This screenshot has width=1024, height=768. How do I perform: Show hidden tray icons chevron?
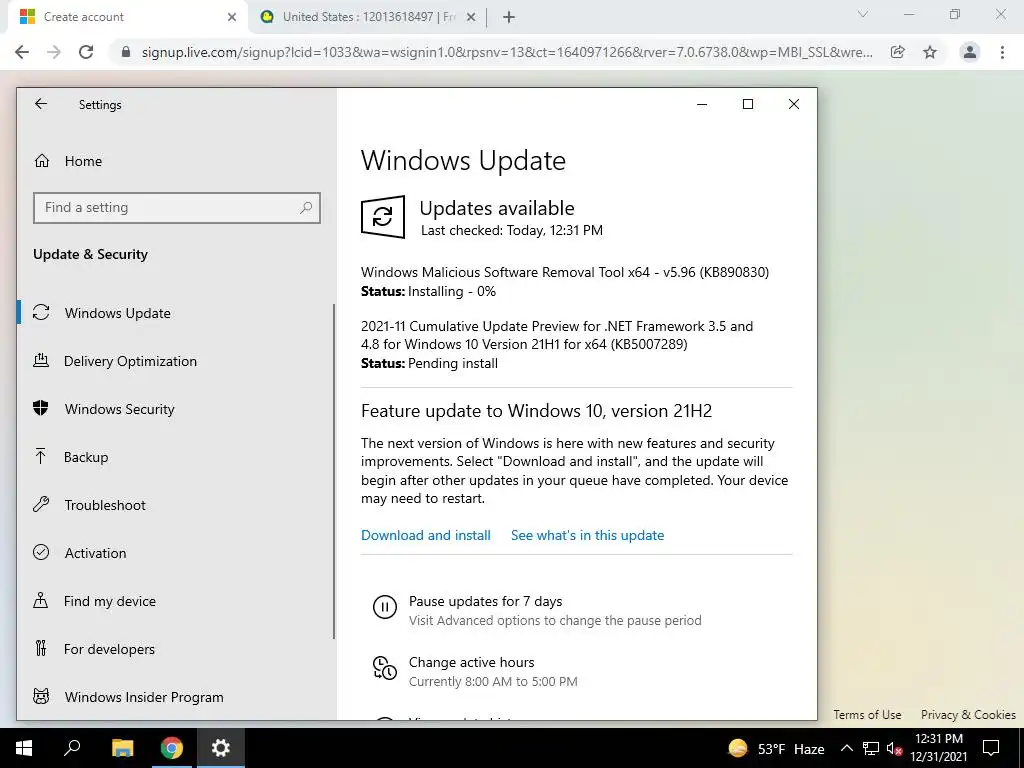(x=846, y=748)
